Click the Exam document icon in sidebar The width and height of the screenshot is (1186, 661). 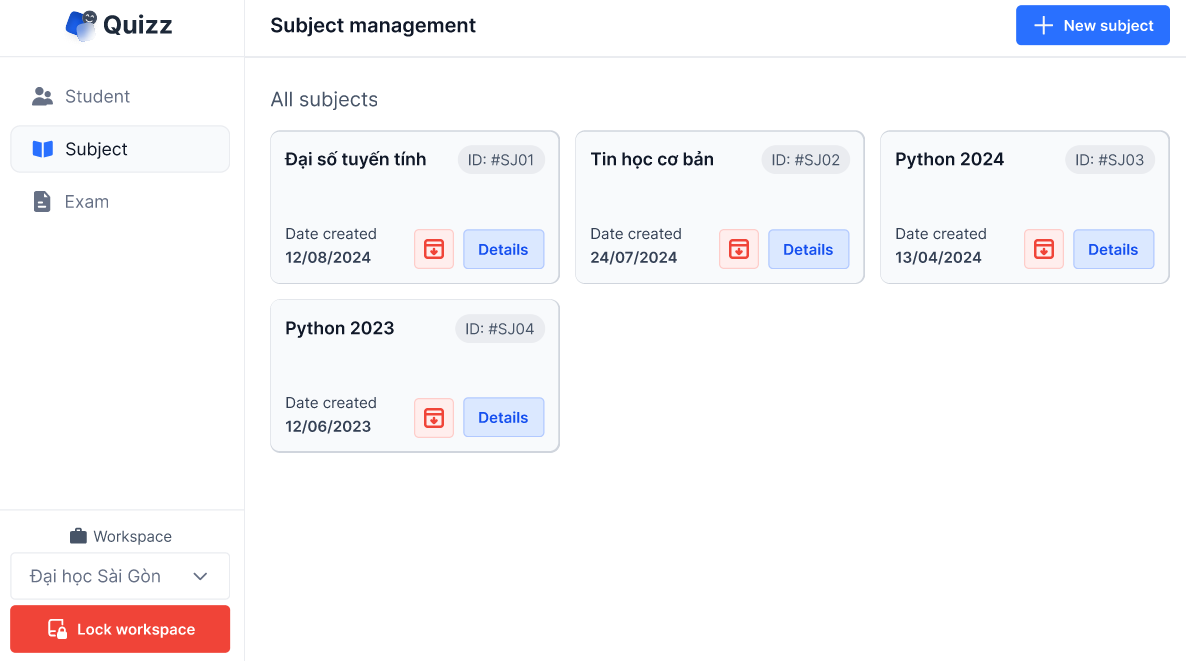pyautogui.click(x=42, y=202)
